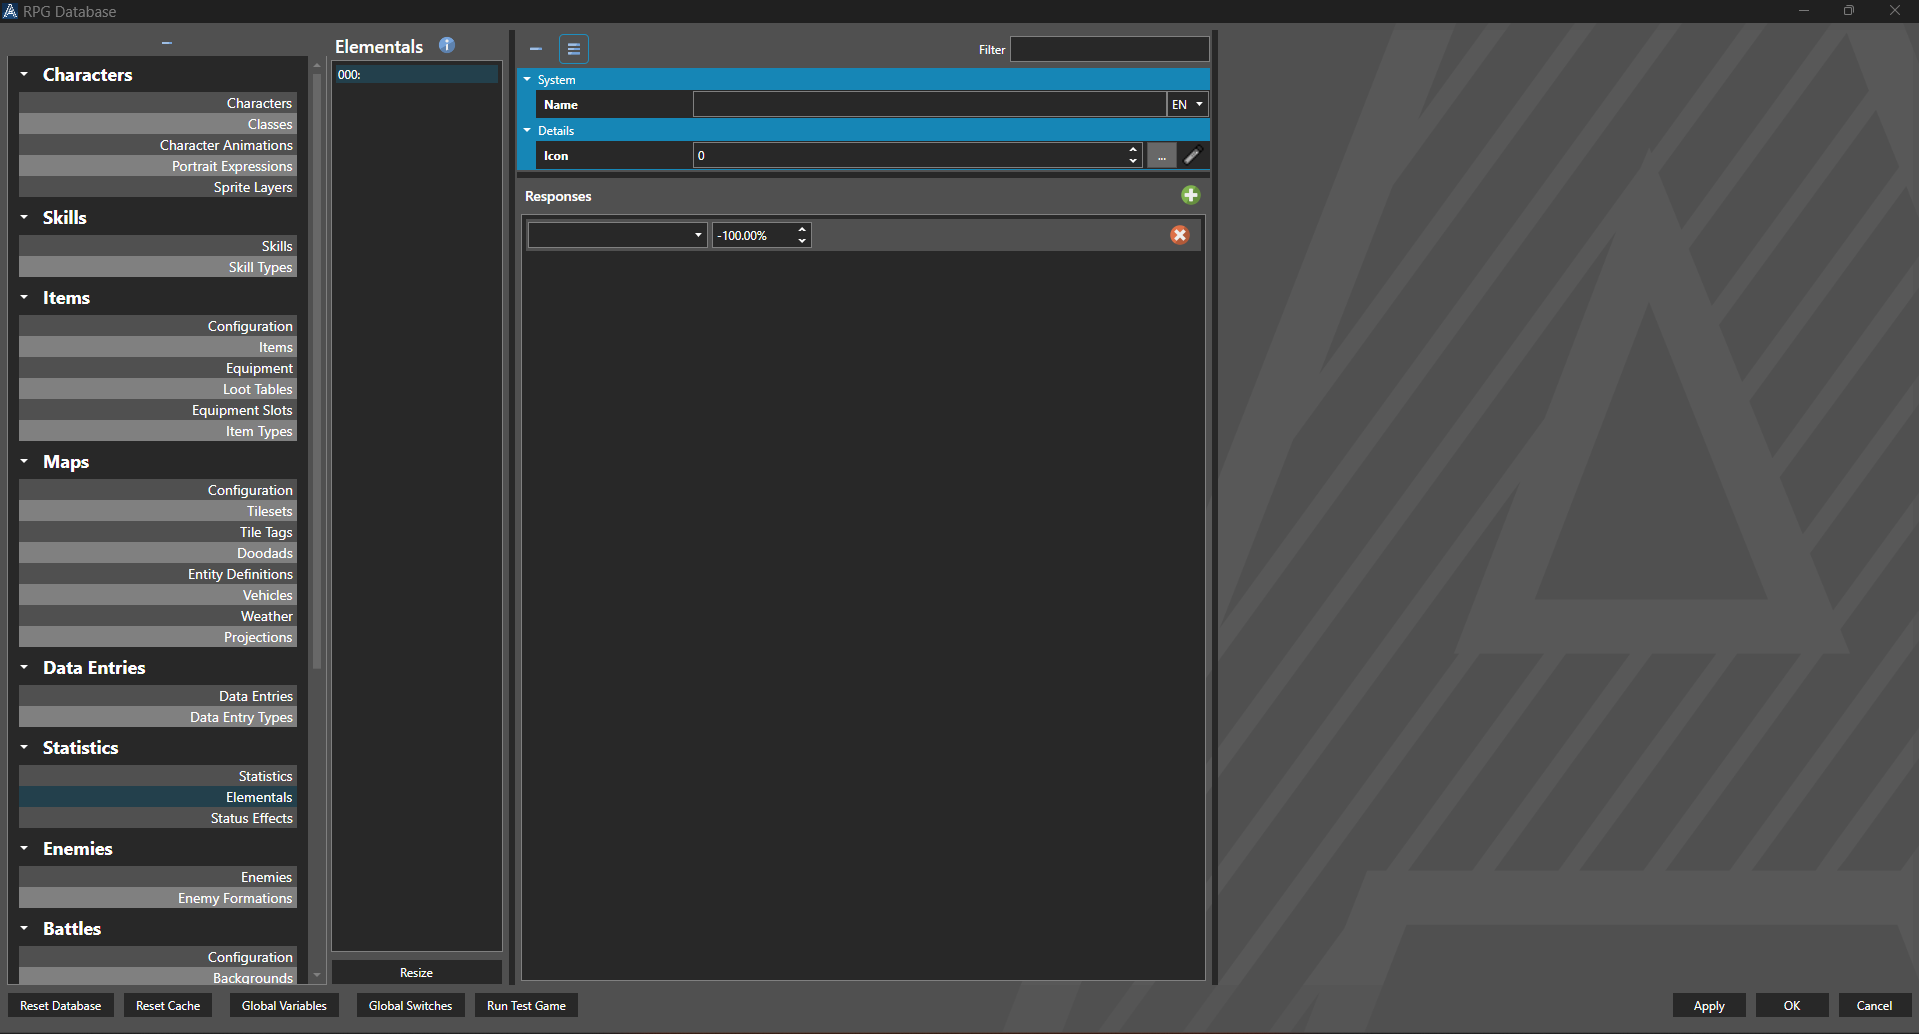This screenshot has width=1919, height=1034.
Task: Select Enemy Formations from the sidebar
Action: point(235,898)
